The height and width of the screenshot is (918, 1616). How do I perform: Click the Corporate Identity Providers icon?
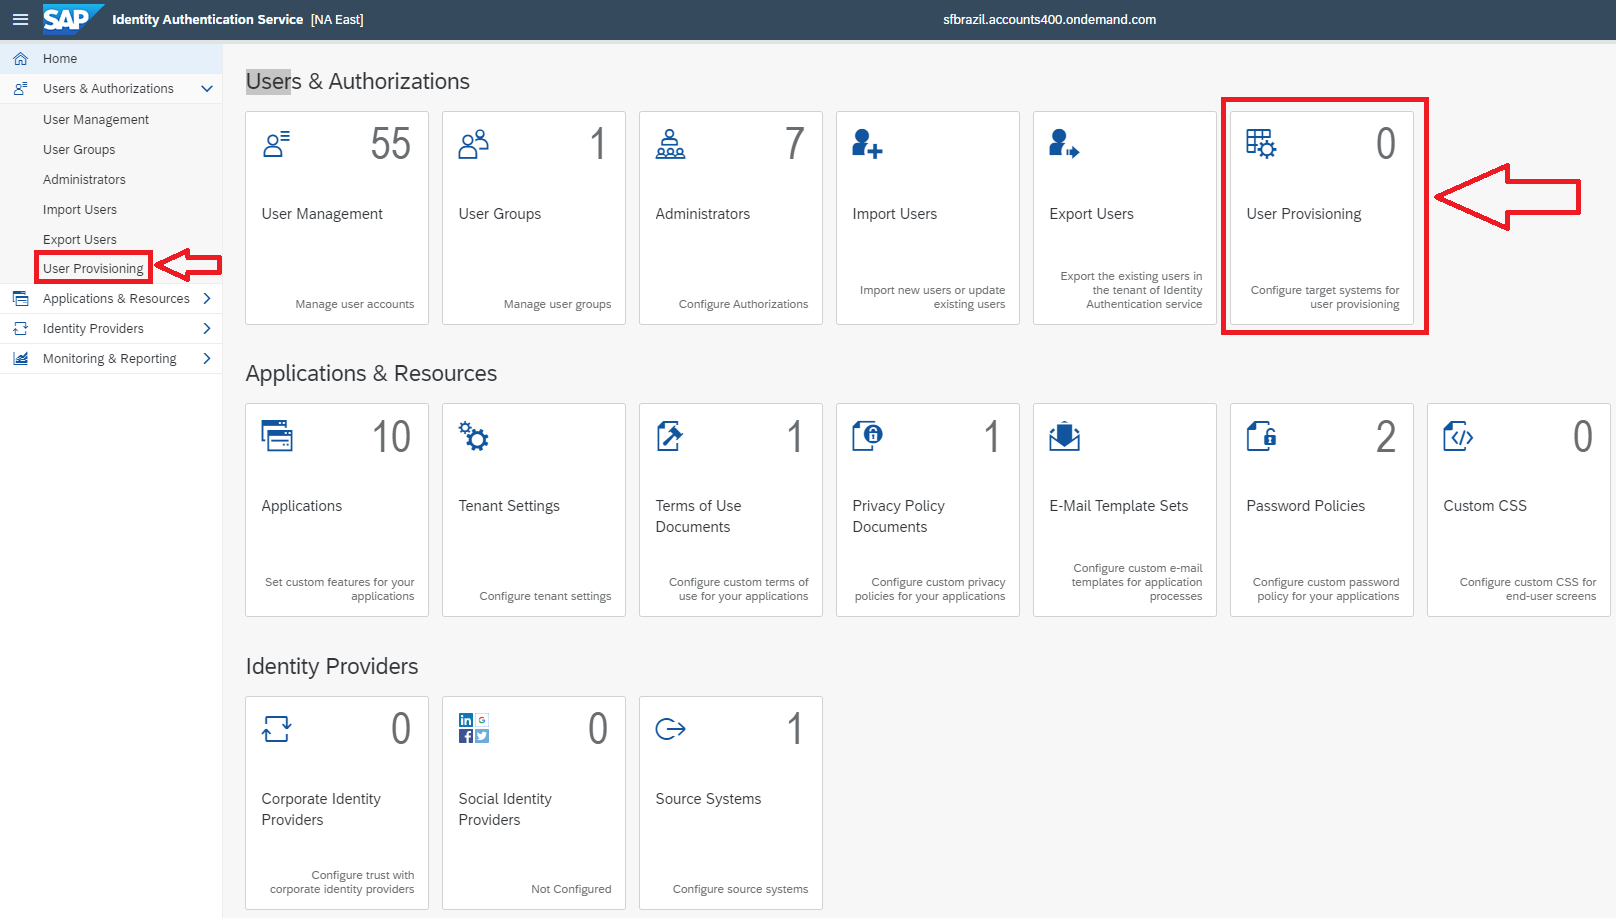coord(277,729)
